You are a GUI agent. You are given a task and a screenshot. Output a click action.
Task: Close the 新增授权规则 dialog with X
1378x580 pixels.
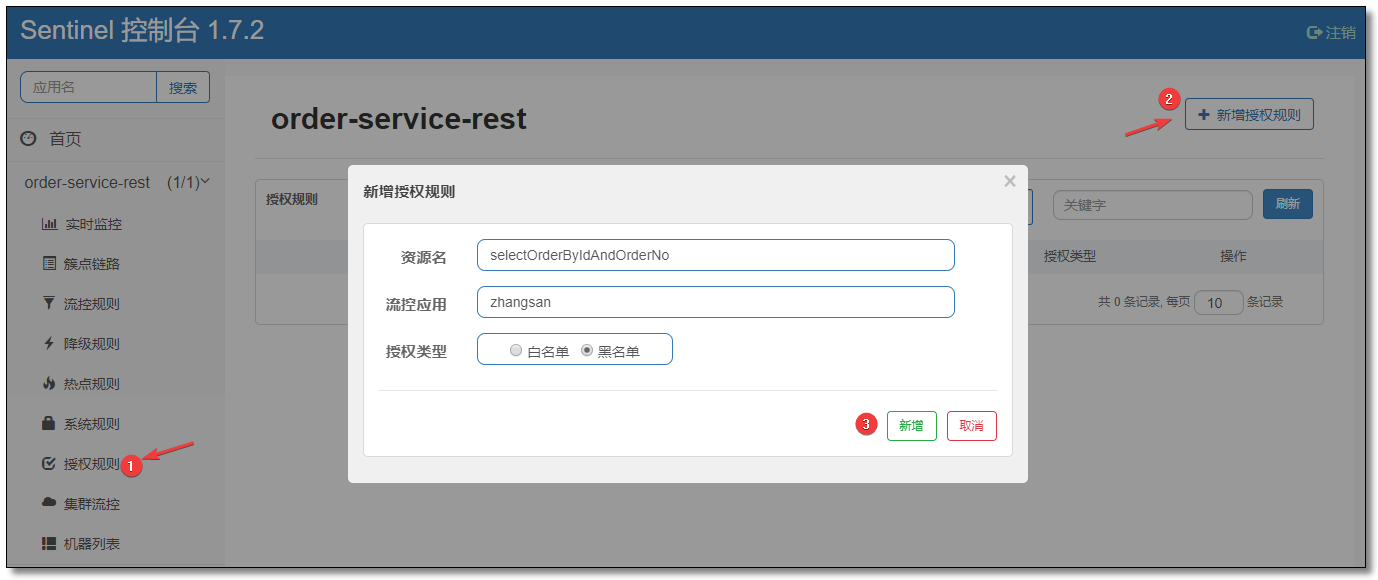click(1010, 181)
